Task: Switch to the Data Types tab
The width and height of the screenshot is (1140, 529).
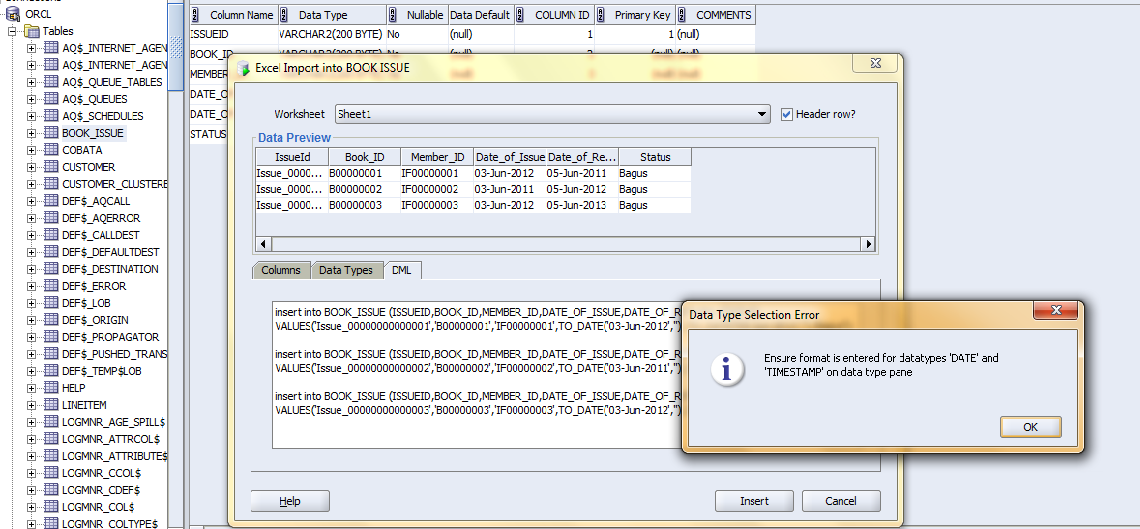Action: tap(345, 270)
